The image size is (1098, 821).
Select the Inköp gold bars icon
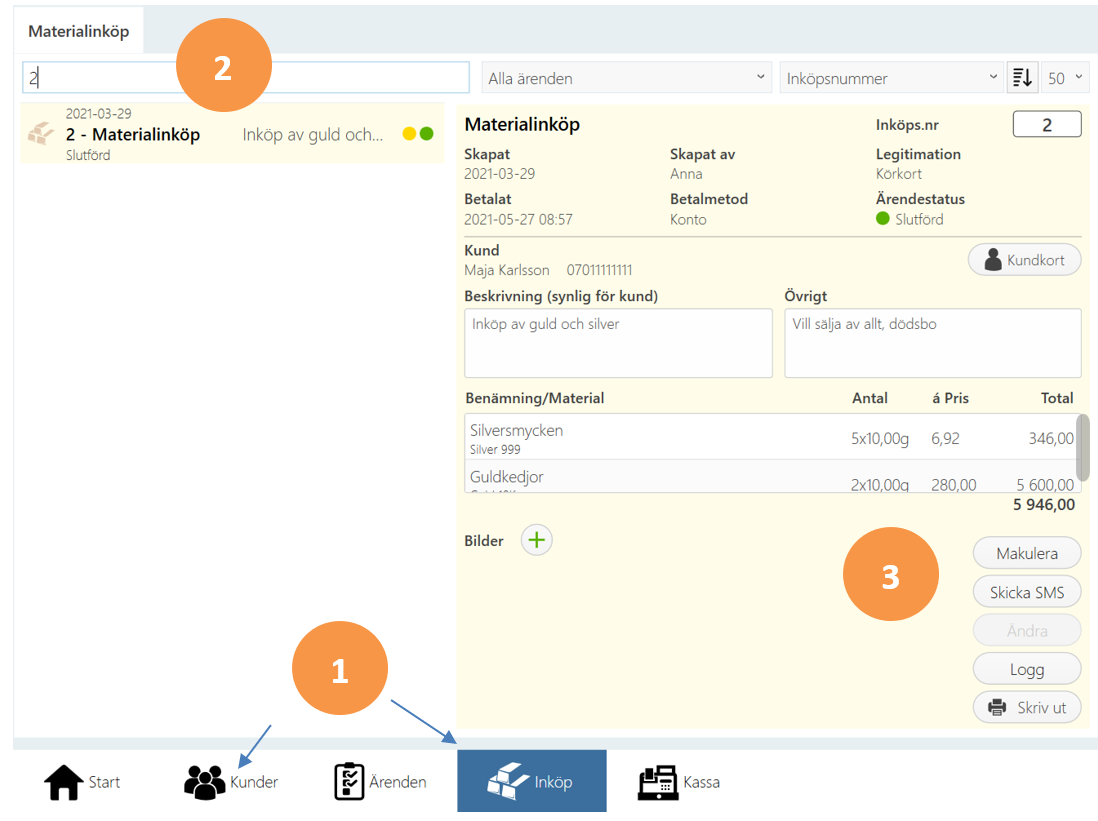508,780
